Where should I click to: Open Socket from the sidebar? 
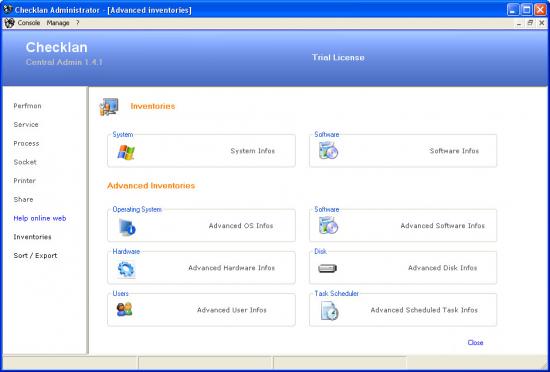pos(25,162)
